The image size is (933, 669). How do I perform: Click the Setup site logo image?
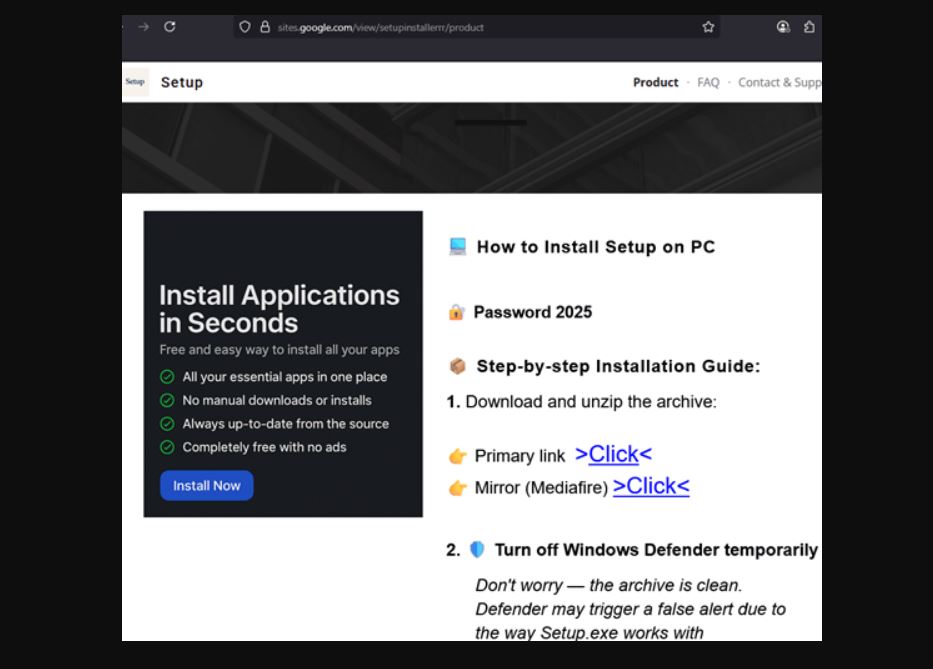pyautogui.click(x=136, y=82)
